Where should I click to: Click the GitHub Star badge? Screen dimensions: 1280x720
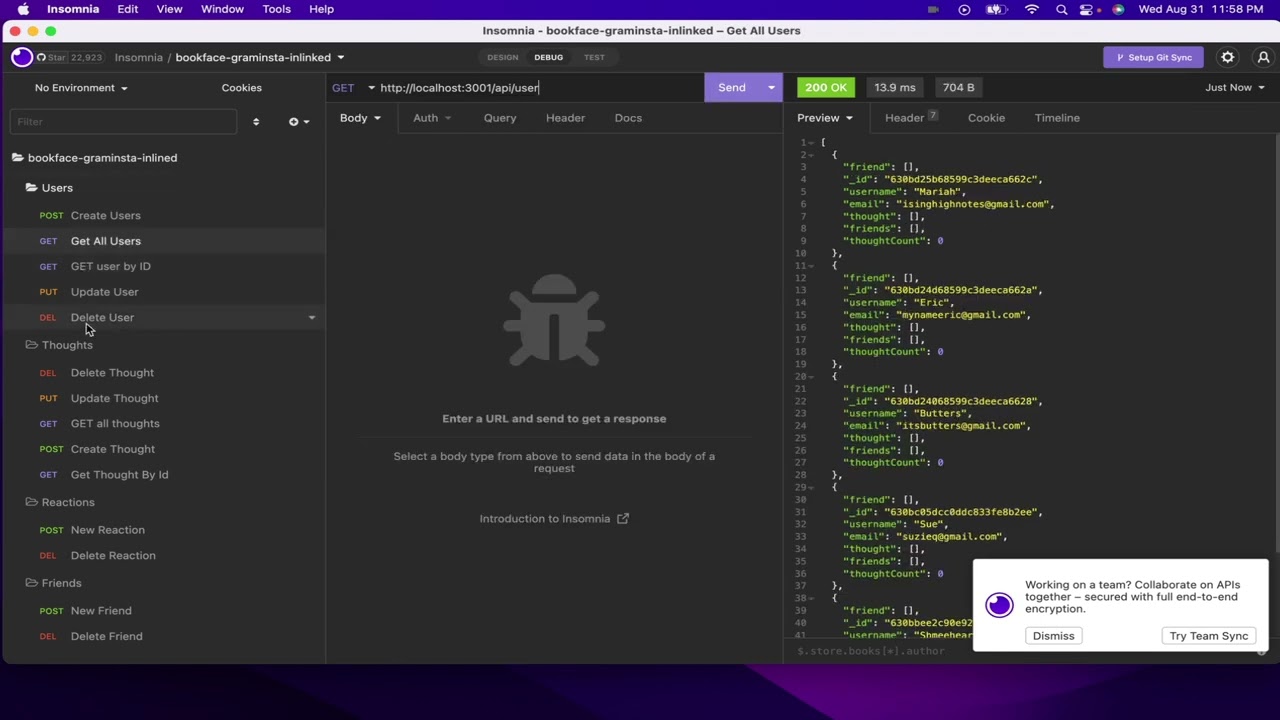[x=70, y=57]
